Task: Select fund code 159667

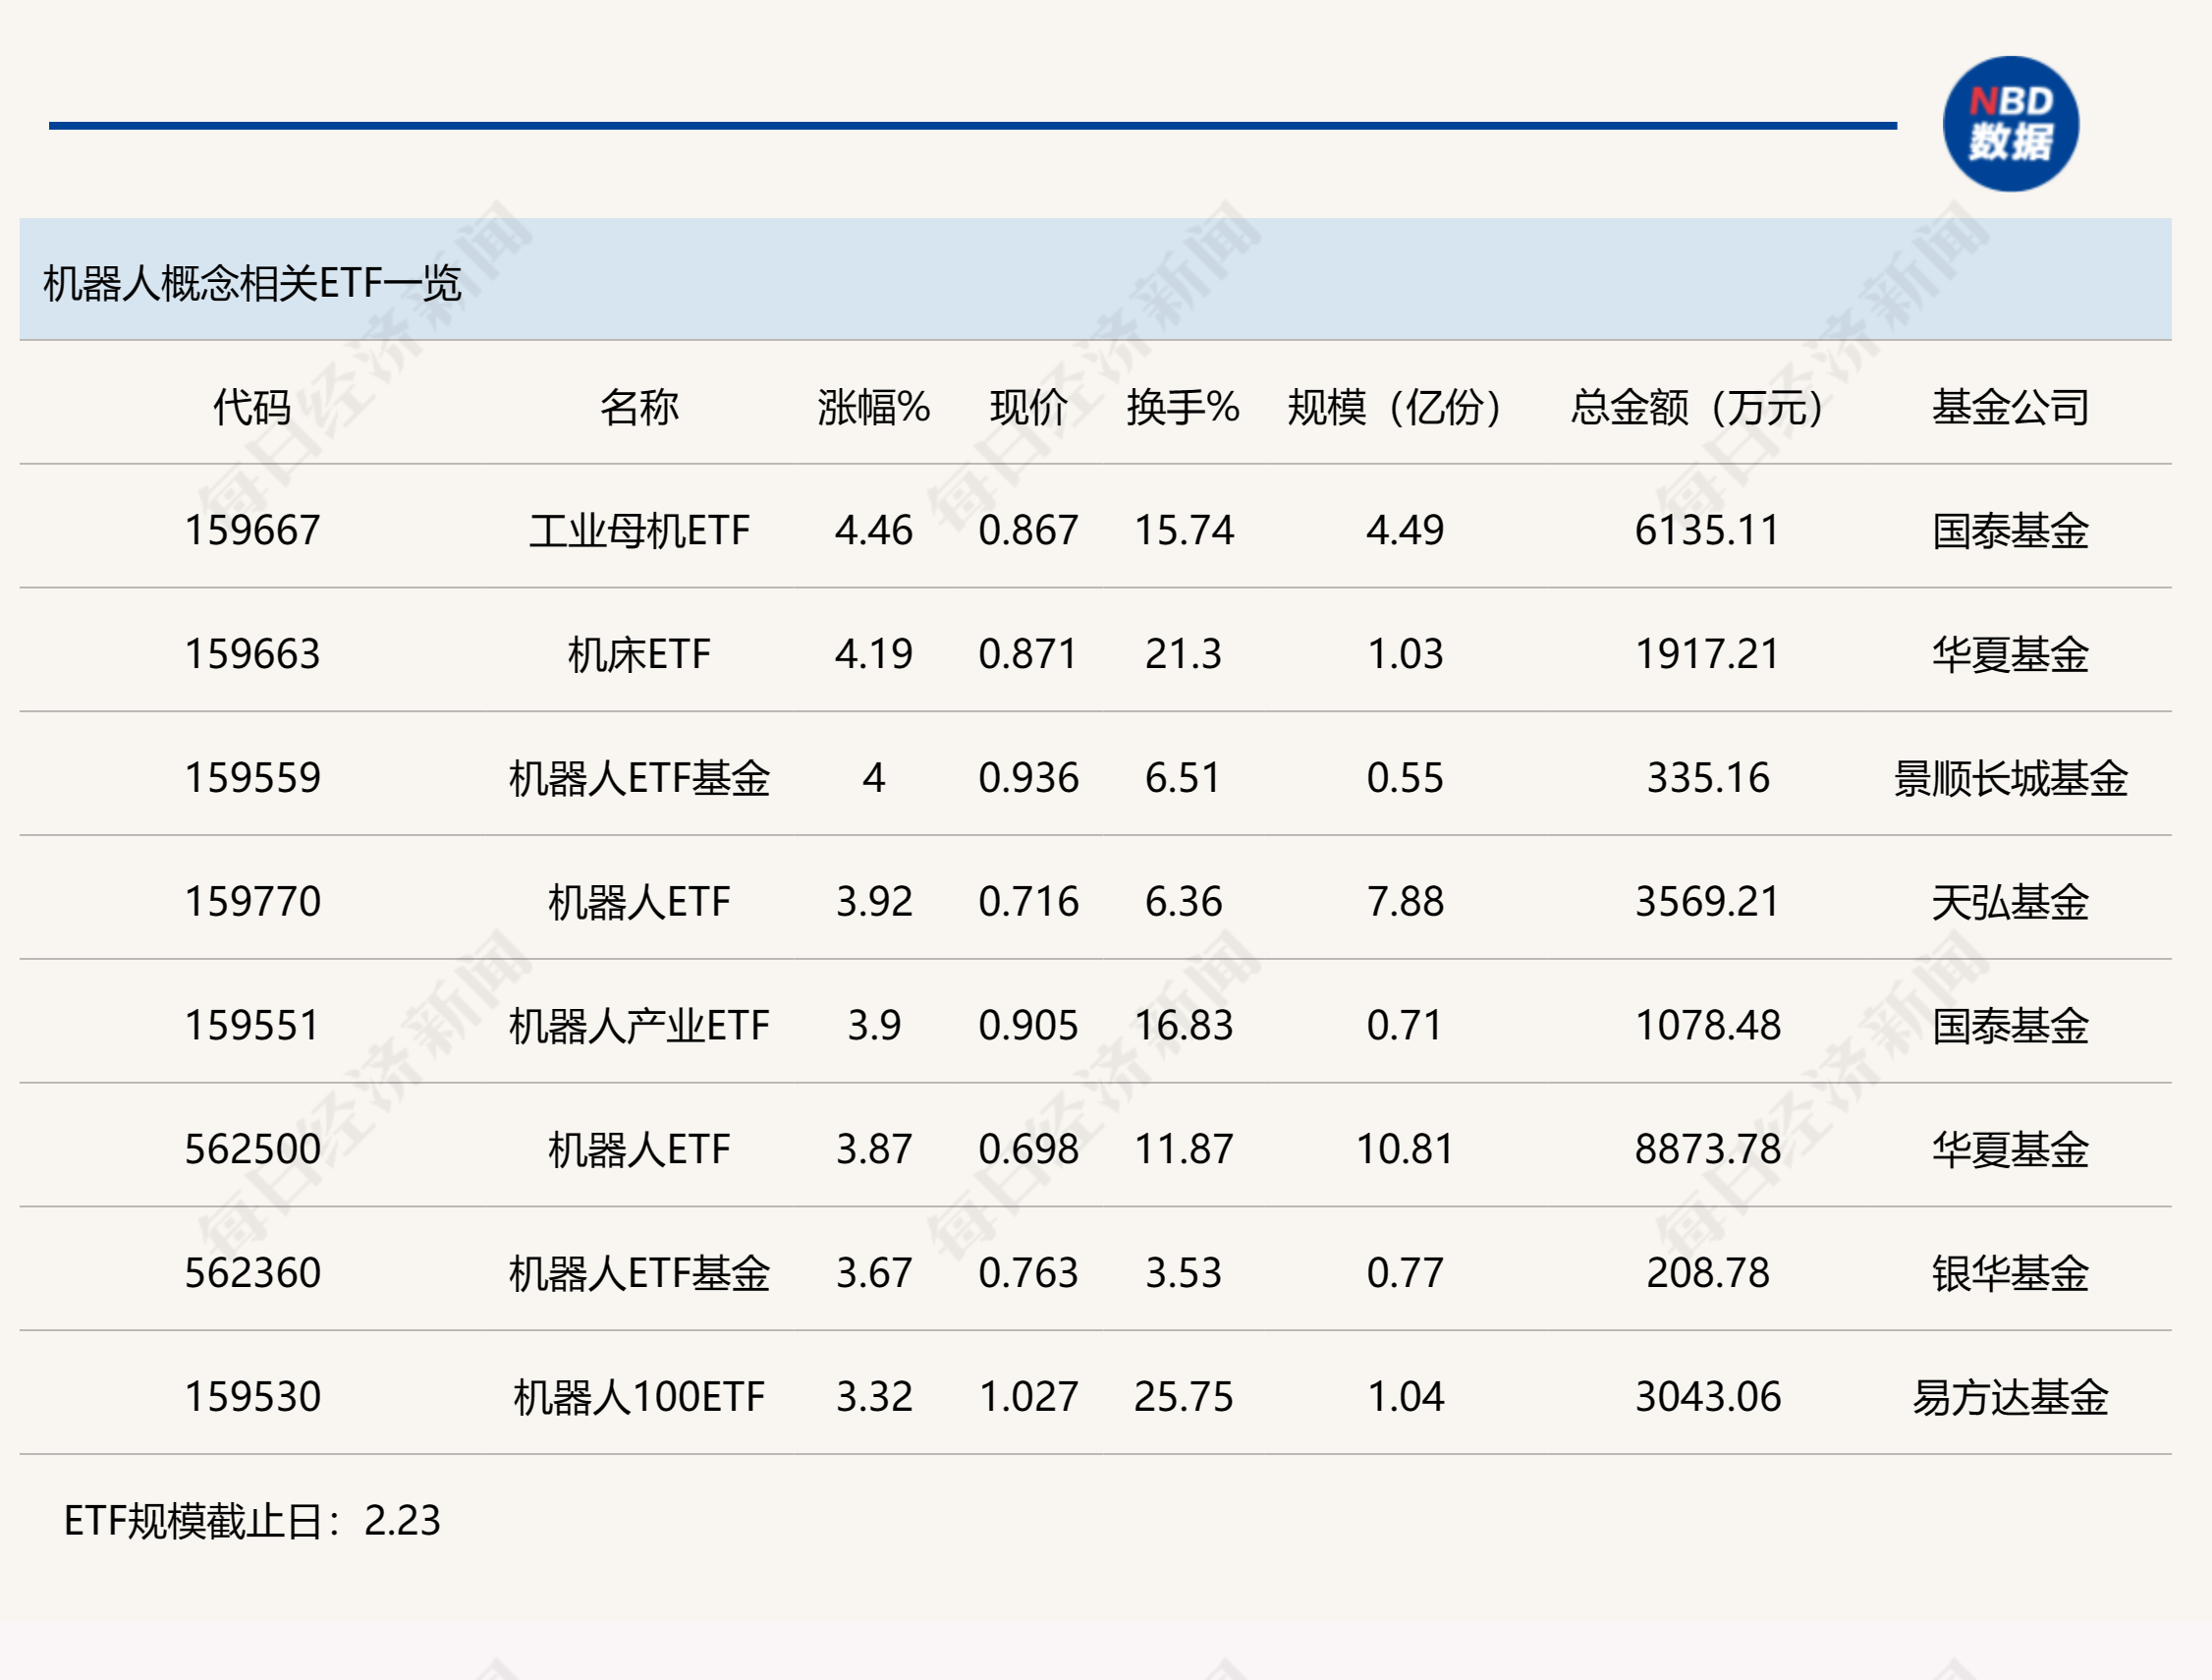Action: (252, 530)
